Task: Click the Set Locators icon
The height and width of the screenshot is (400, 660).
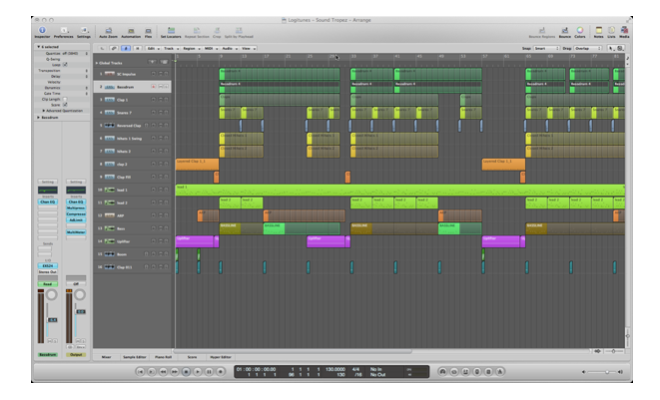Action: [x=171, y=32]
